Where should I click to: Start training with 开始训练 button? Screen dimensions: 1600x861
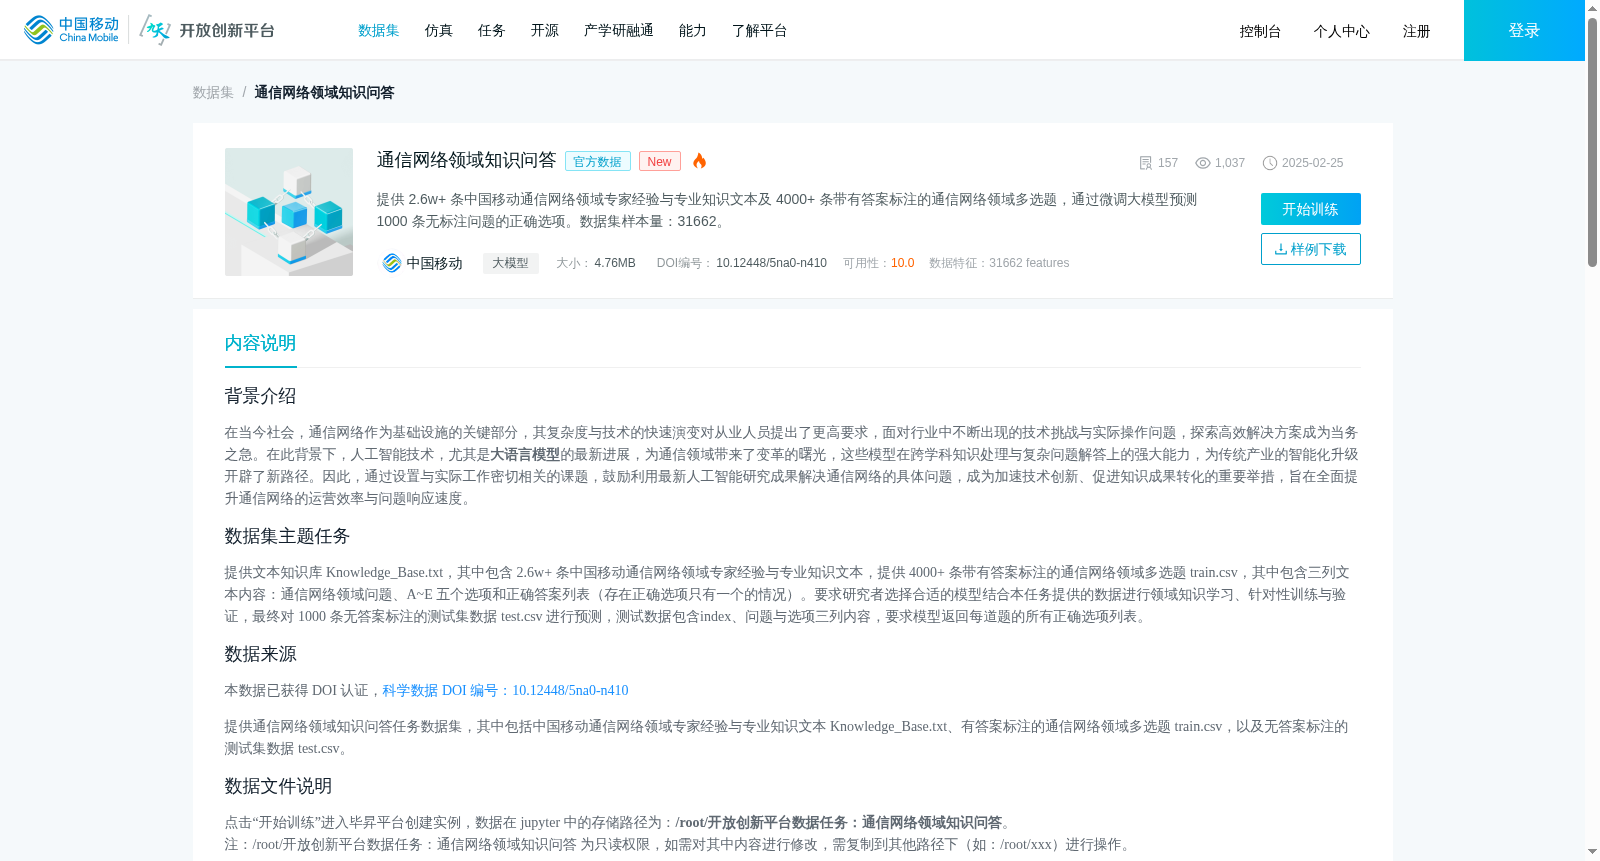point(1311,209)
